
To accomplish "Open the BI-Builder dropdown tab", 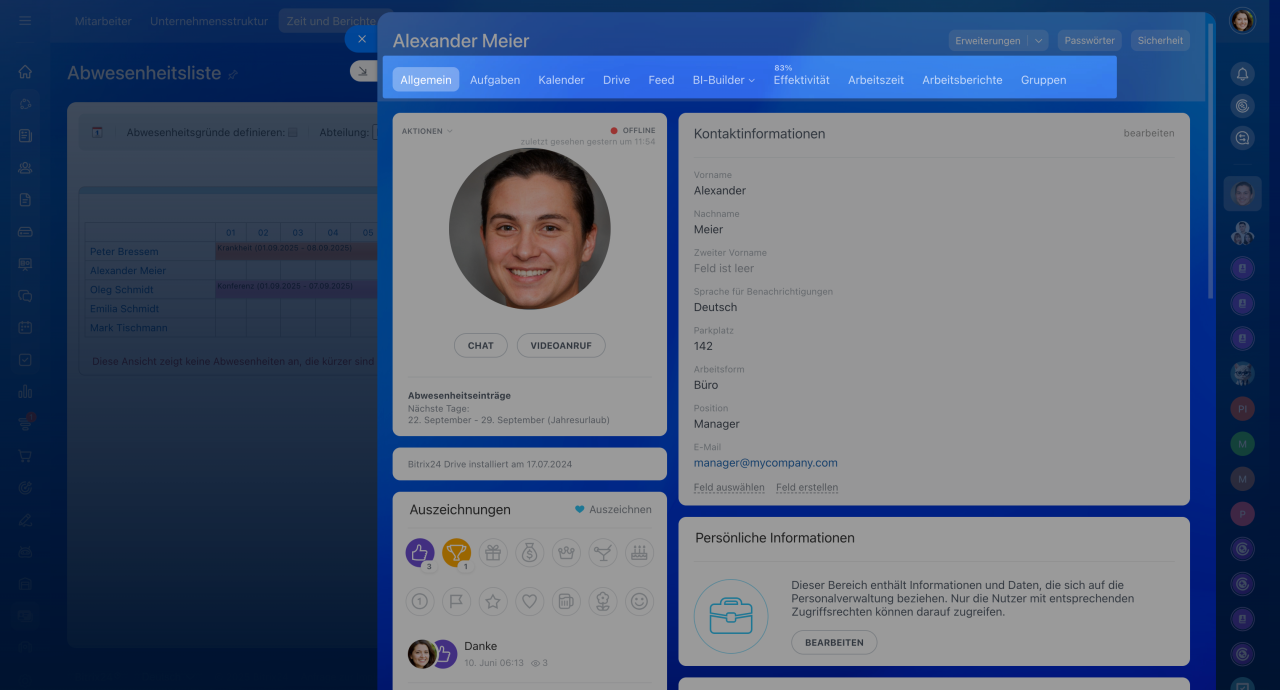I will (723, 80).
